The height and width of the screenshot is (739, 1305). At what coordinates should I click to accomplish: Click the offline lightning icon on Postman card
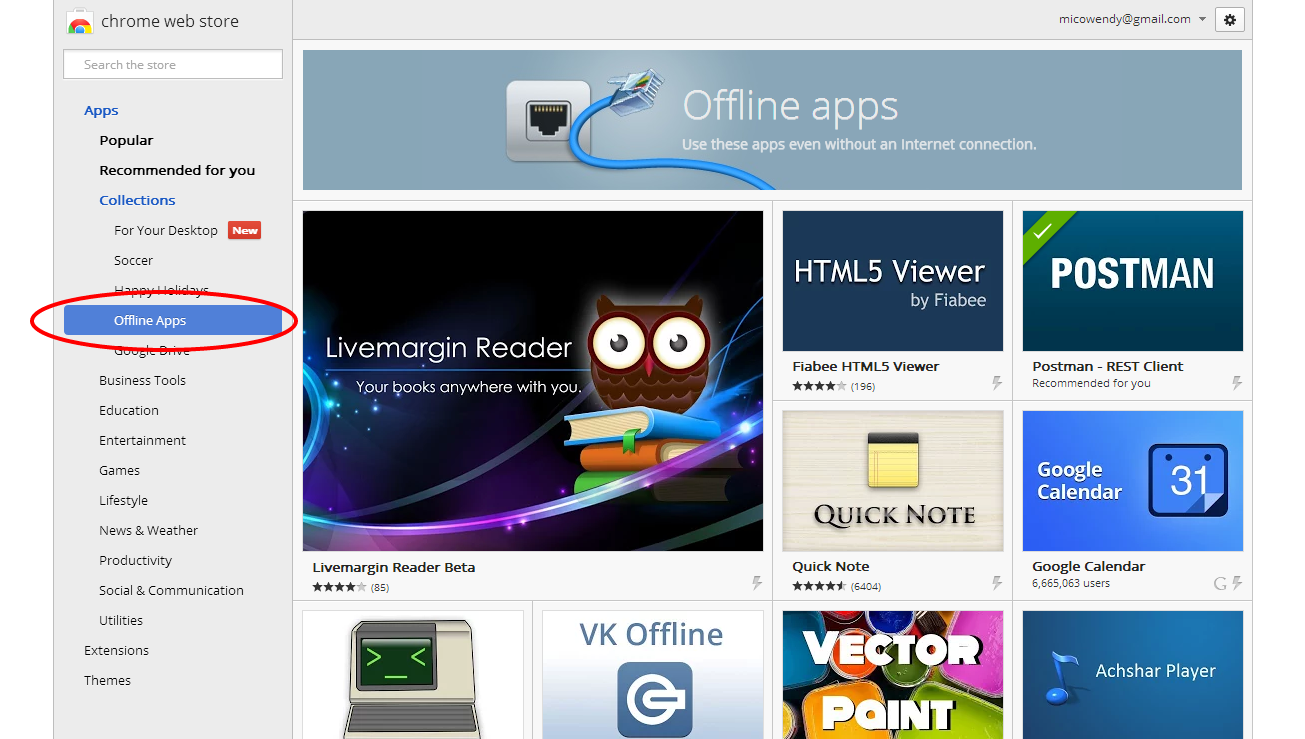tap(1237, 384)
